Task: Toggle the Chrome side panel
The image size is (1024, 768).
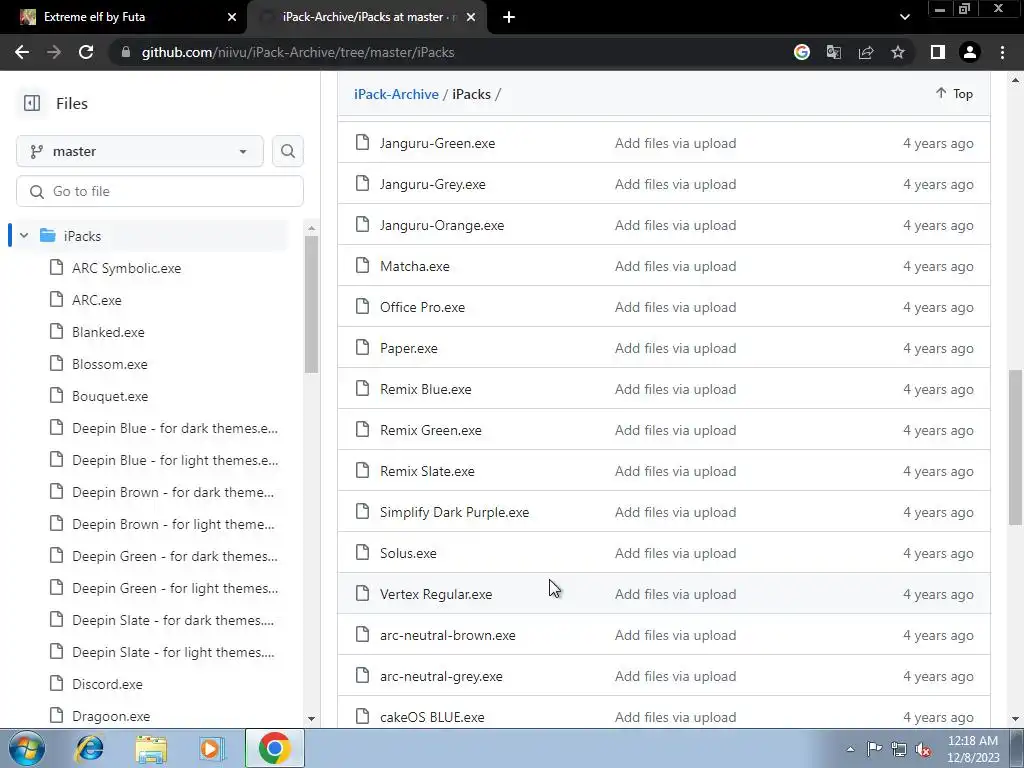Action: [938, 52]
